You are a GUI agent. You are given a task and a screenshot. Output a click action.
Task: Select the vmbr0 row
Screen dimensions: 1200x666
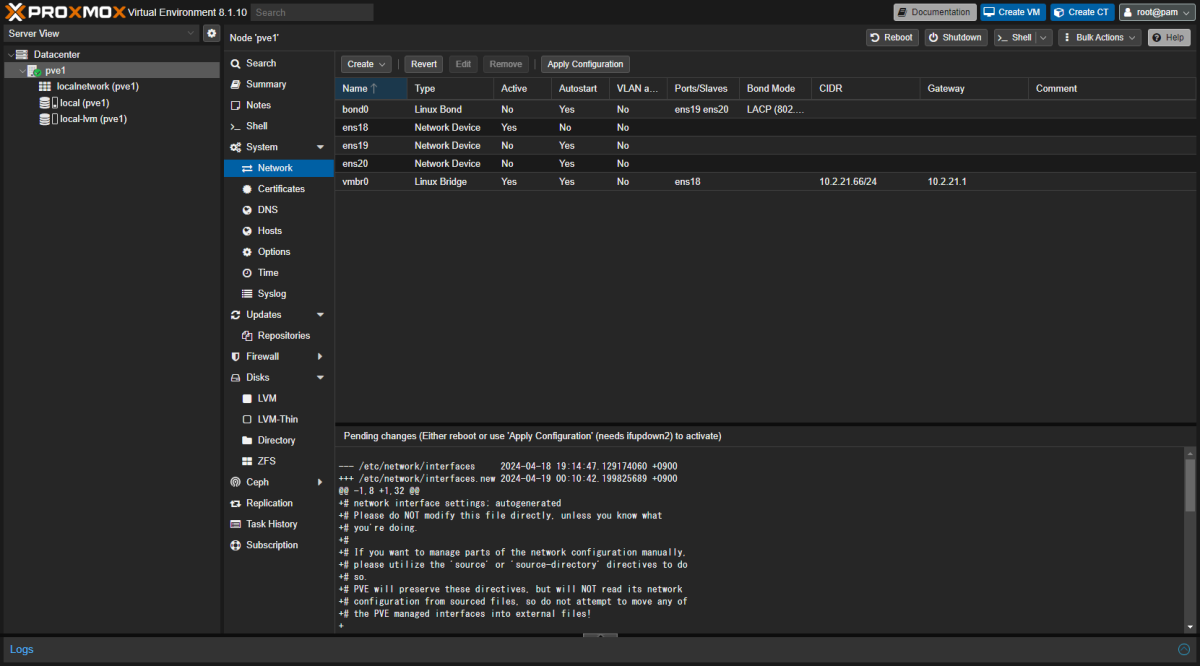(x=765, y=182)
